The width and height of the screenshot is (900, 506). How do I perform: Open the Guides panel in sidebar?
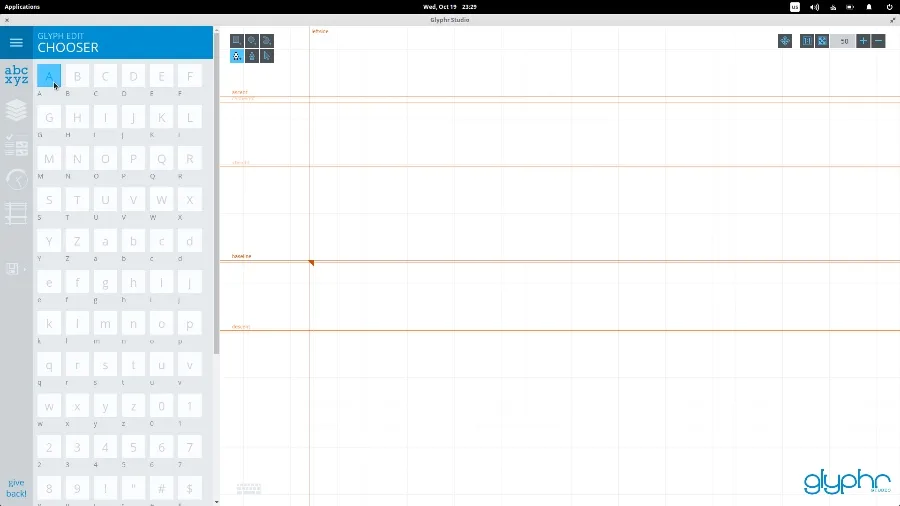[x=16, y=213]
